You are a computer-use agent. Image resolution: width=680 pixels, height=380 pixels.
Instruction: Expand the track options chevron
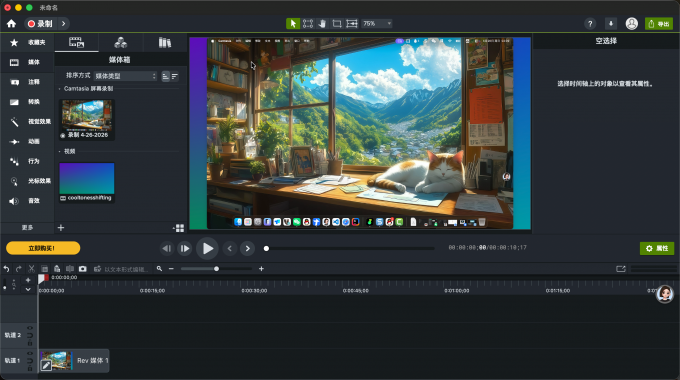(28, 289)
